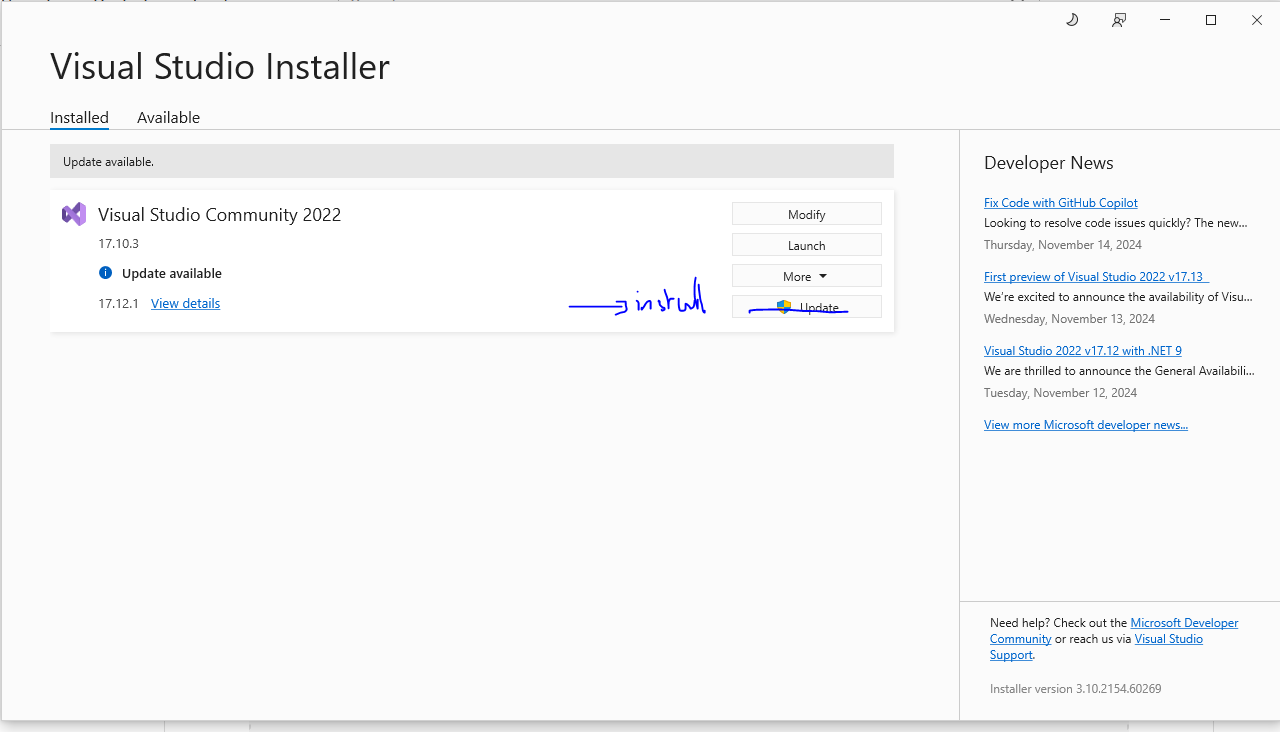The width and height of the screenshot is (1280, 732).
Task: Click the date Thursday, November 14, 2024
Action: coord(1063,244)
